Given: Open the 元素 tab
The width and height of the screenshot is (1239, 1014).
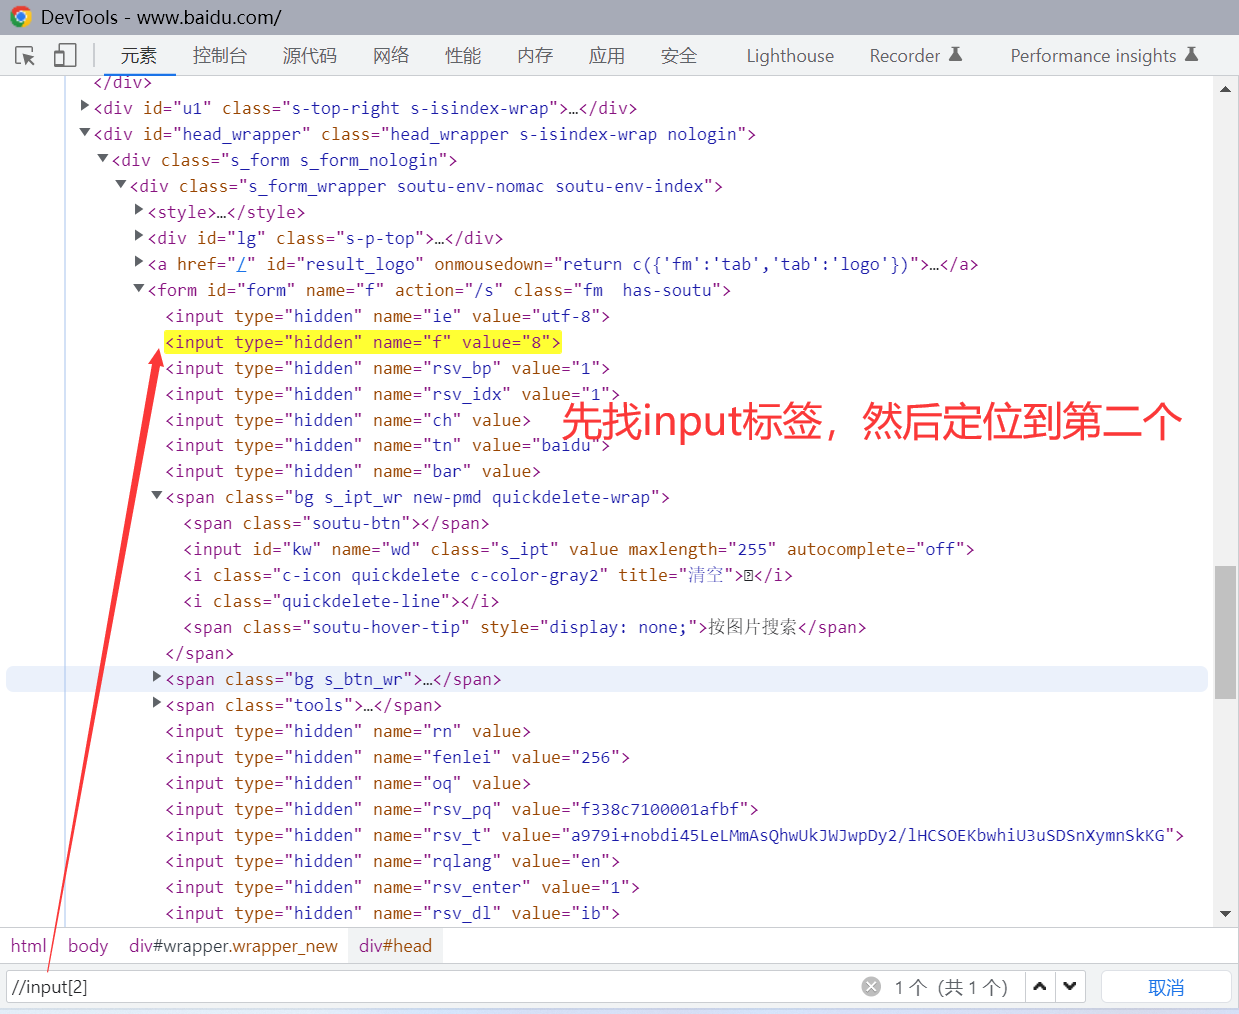Looking at the screenshot, I should click(139, 56).
